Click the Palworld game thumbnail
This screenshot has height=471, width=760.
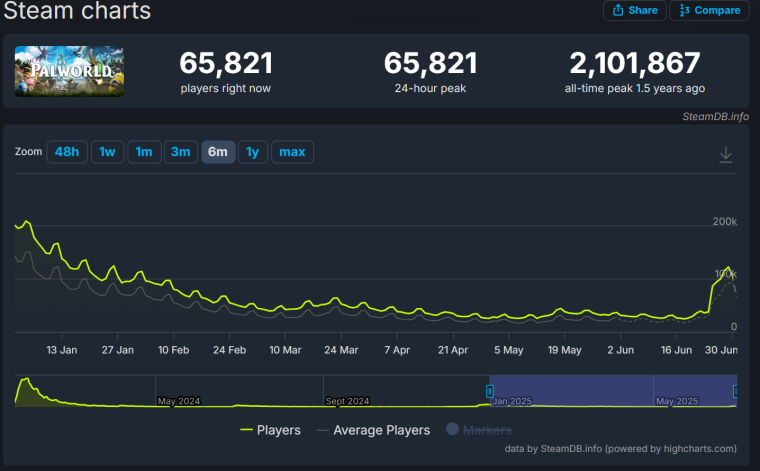pyautogui.click(x=69, y=71)
